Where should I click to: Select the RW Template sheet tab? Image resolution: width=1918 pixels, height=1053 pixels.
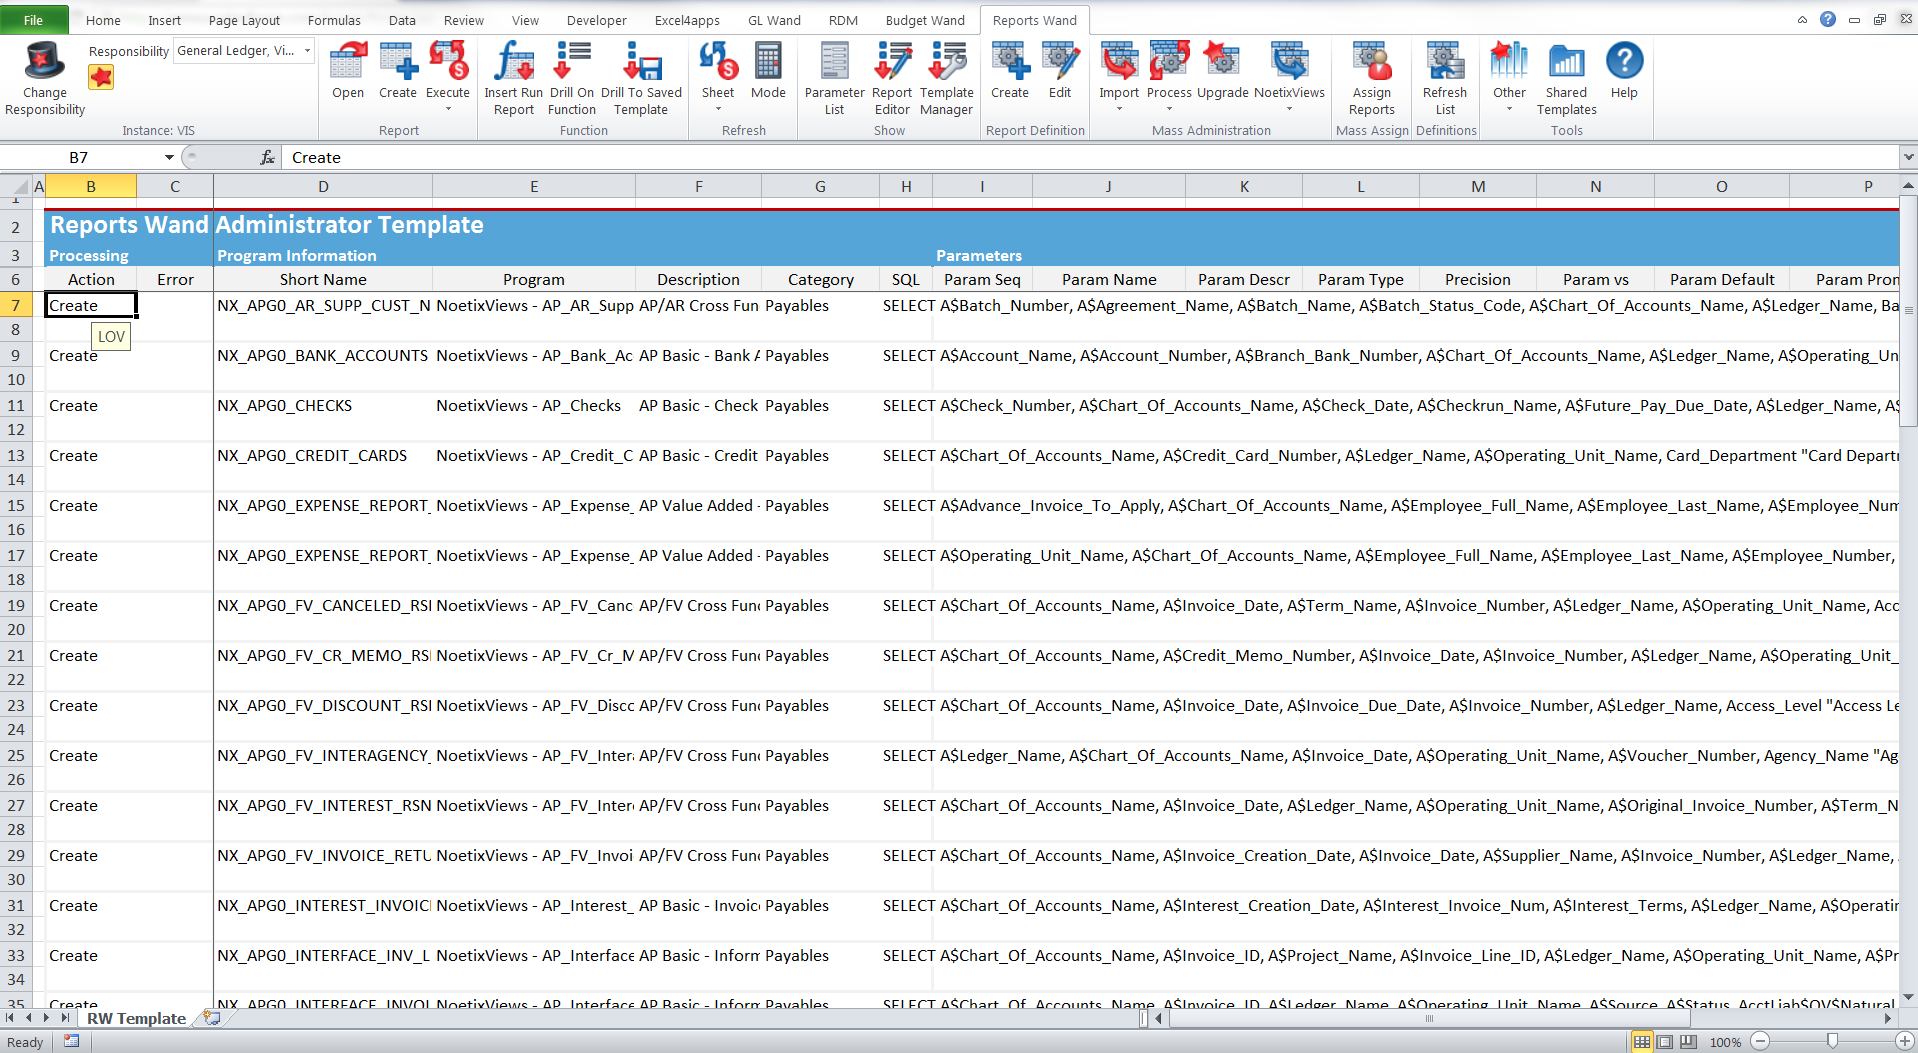tap(136, 1018)
